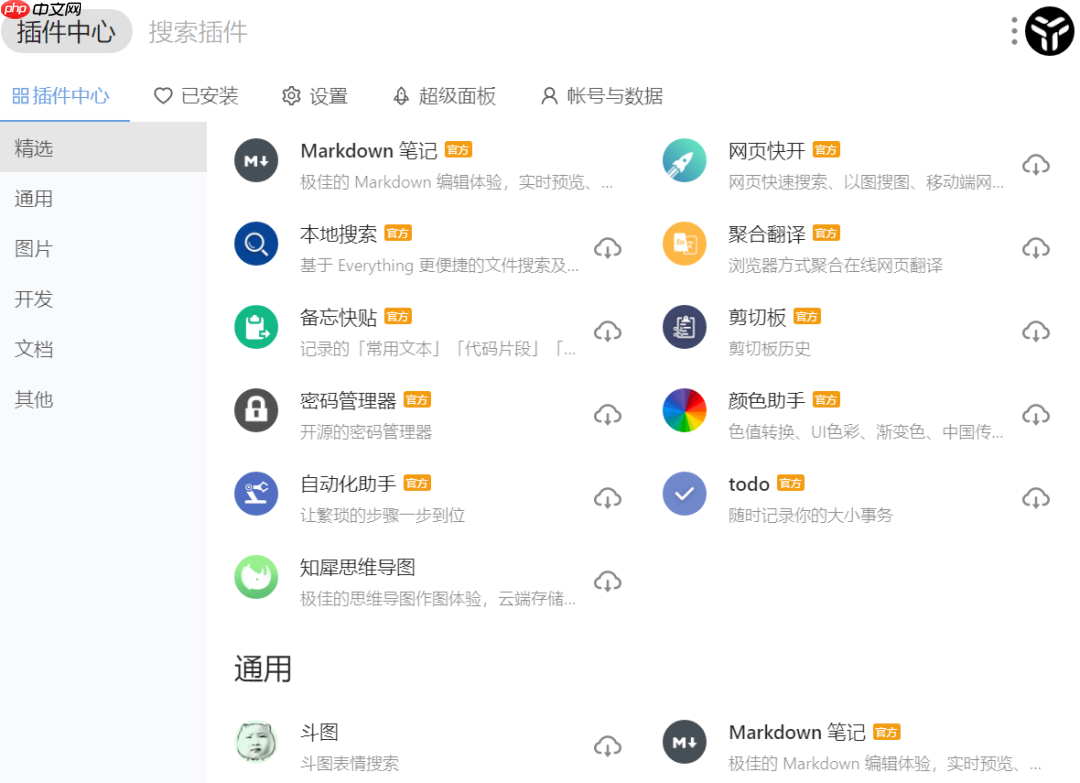Viewport: 1080px width, 783px height.
Task: Click the 斗图 meme search icon
Action: click(256, 744)
